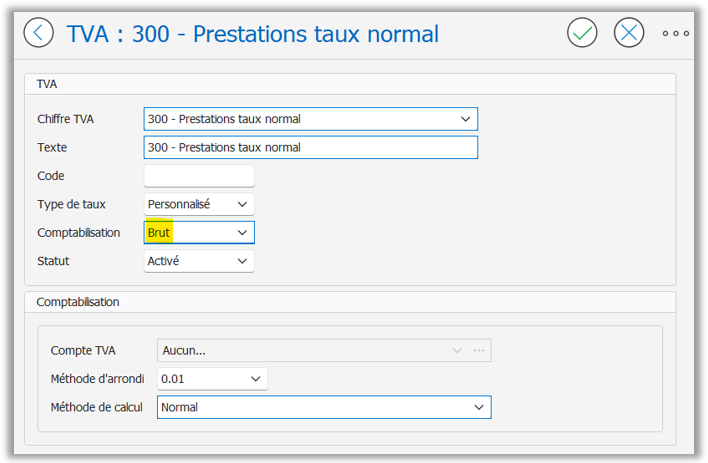Open the Méthode d'arrondi 0.01 dropdown
708x463 pixels.
[212, 379]
